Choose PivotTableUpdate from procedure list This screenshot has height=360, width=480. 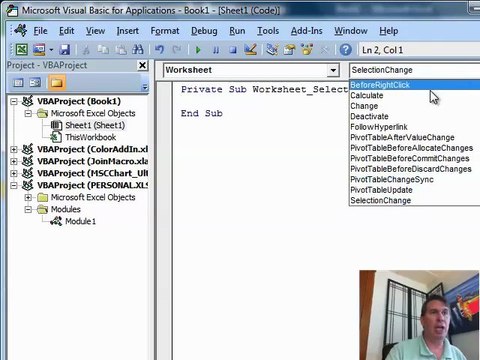(x=414, y=190)
